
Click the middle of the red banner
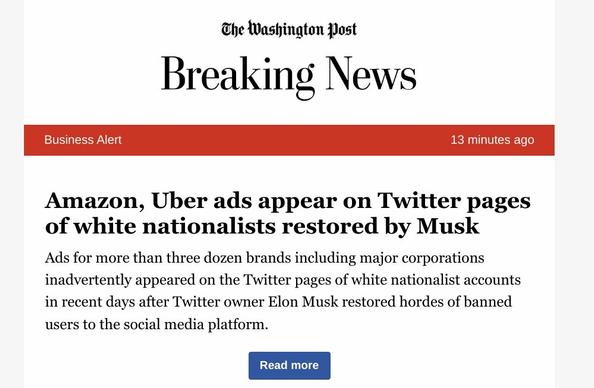coord(289,140)
